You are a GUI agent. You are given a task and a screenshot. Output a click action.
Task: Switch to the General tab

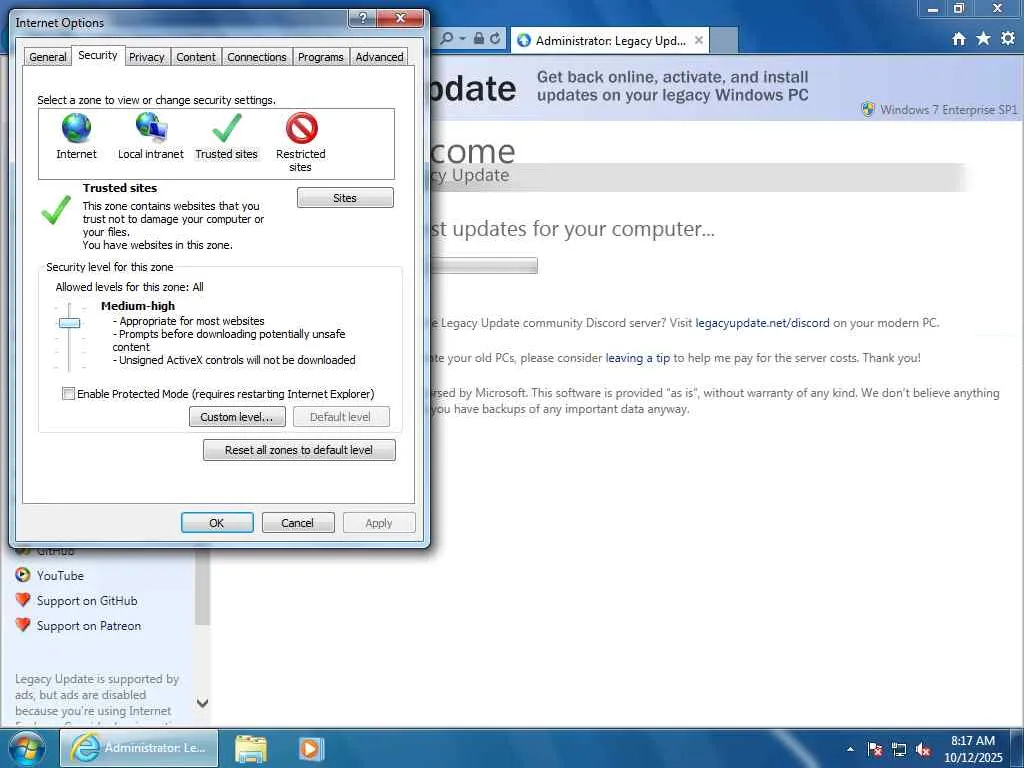coord(48,57)
